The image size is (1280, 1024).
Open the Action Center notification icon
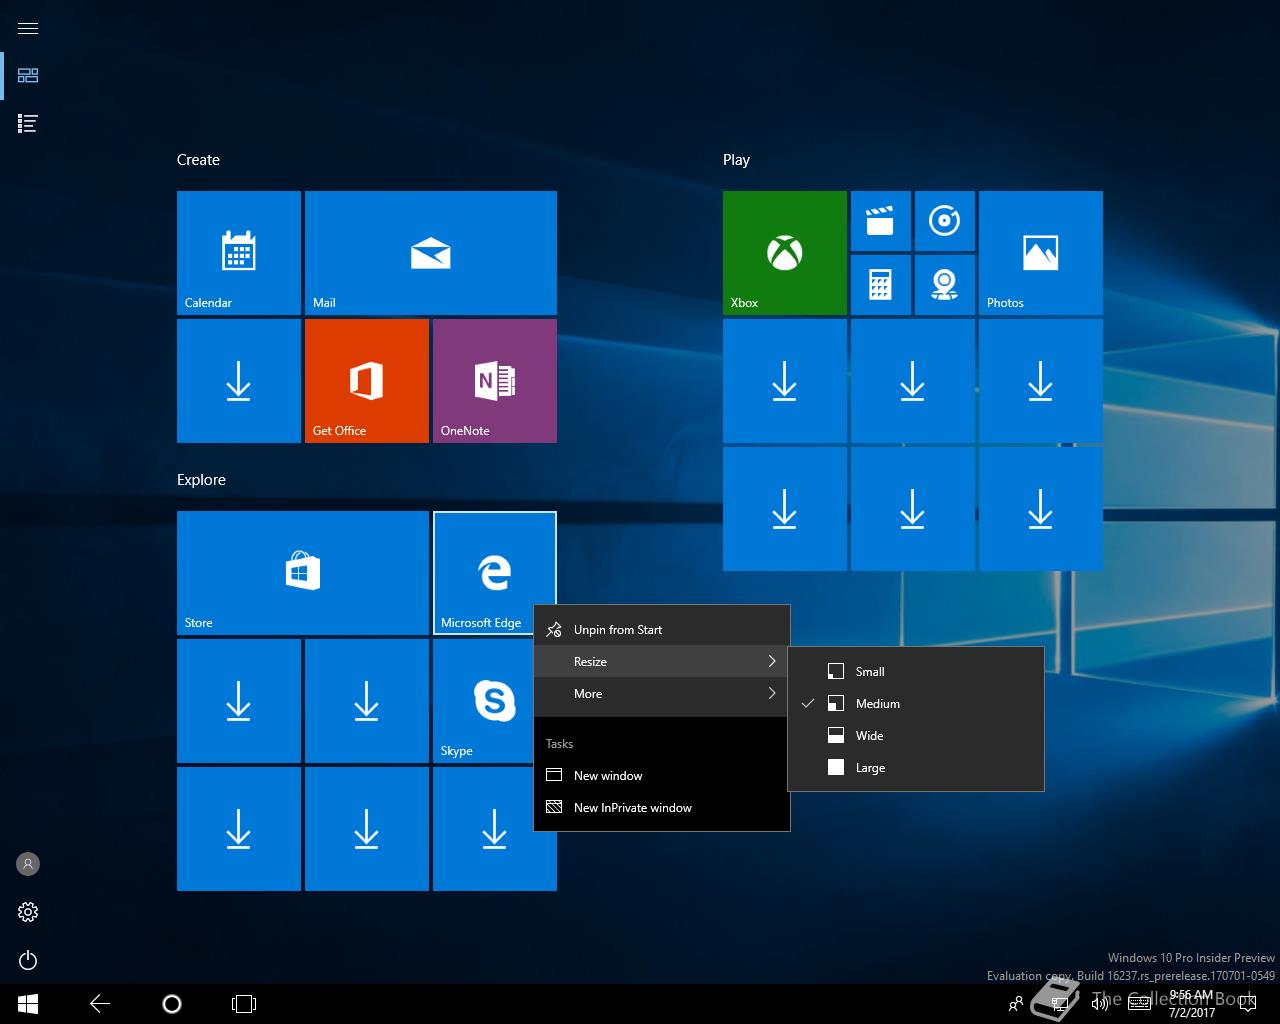pos(1248,1004)
